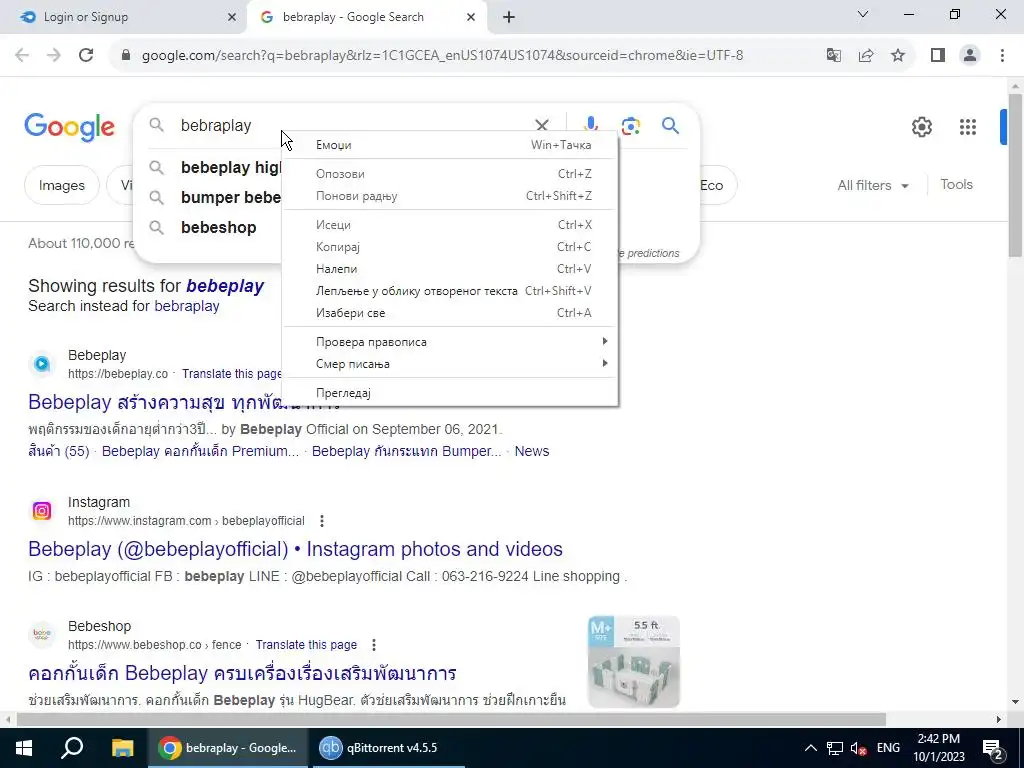Click the Tools button

956,185
